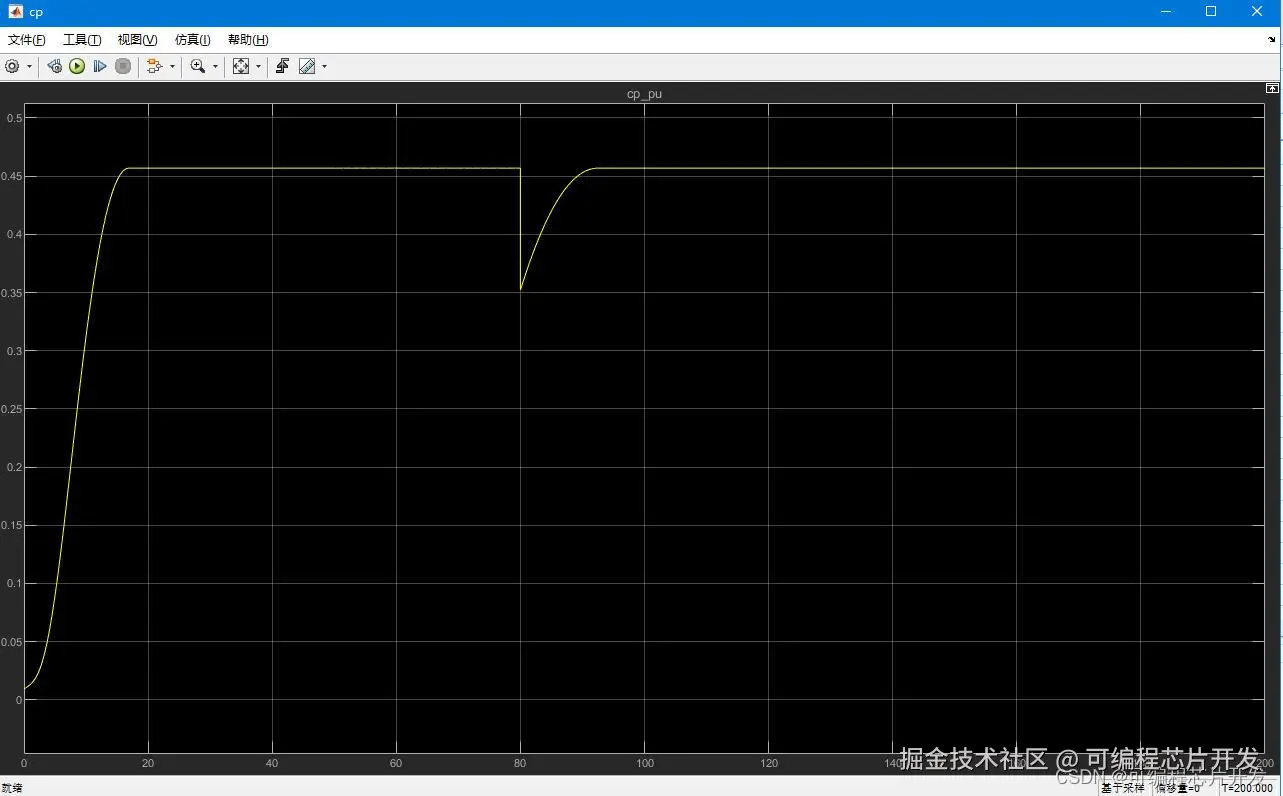The image size is (1283, 796).
Task: Click the x-axis label 120
Action: [768, 763]
